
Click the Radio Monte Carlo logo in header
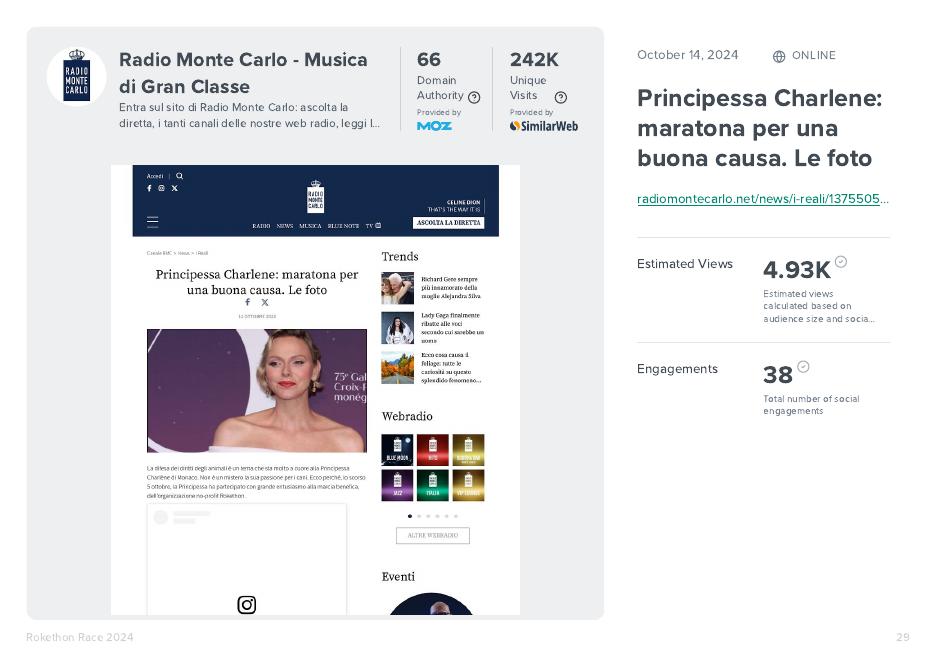[x=316, y=196]
